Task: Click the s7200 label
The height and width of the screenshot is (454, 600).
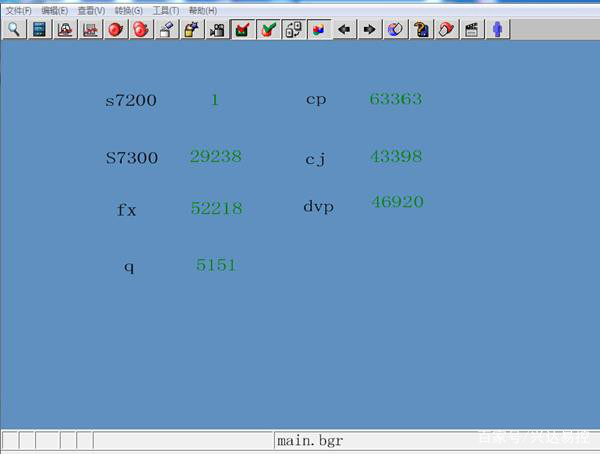Action: click(131, 101)
